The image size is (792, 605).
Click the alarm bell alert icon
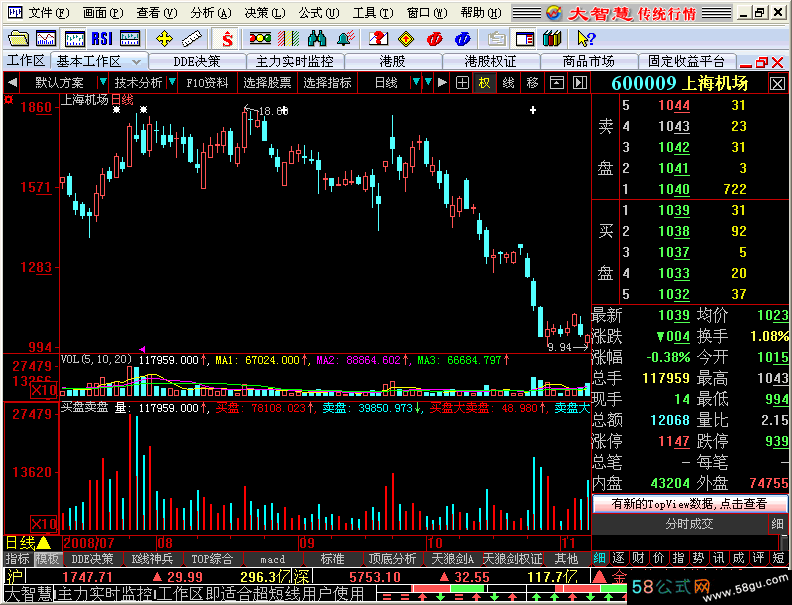[345, 38]
